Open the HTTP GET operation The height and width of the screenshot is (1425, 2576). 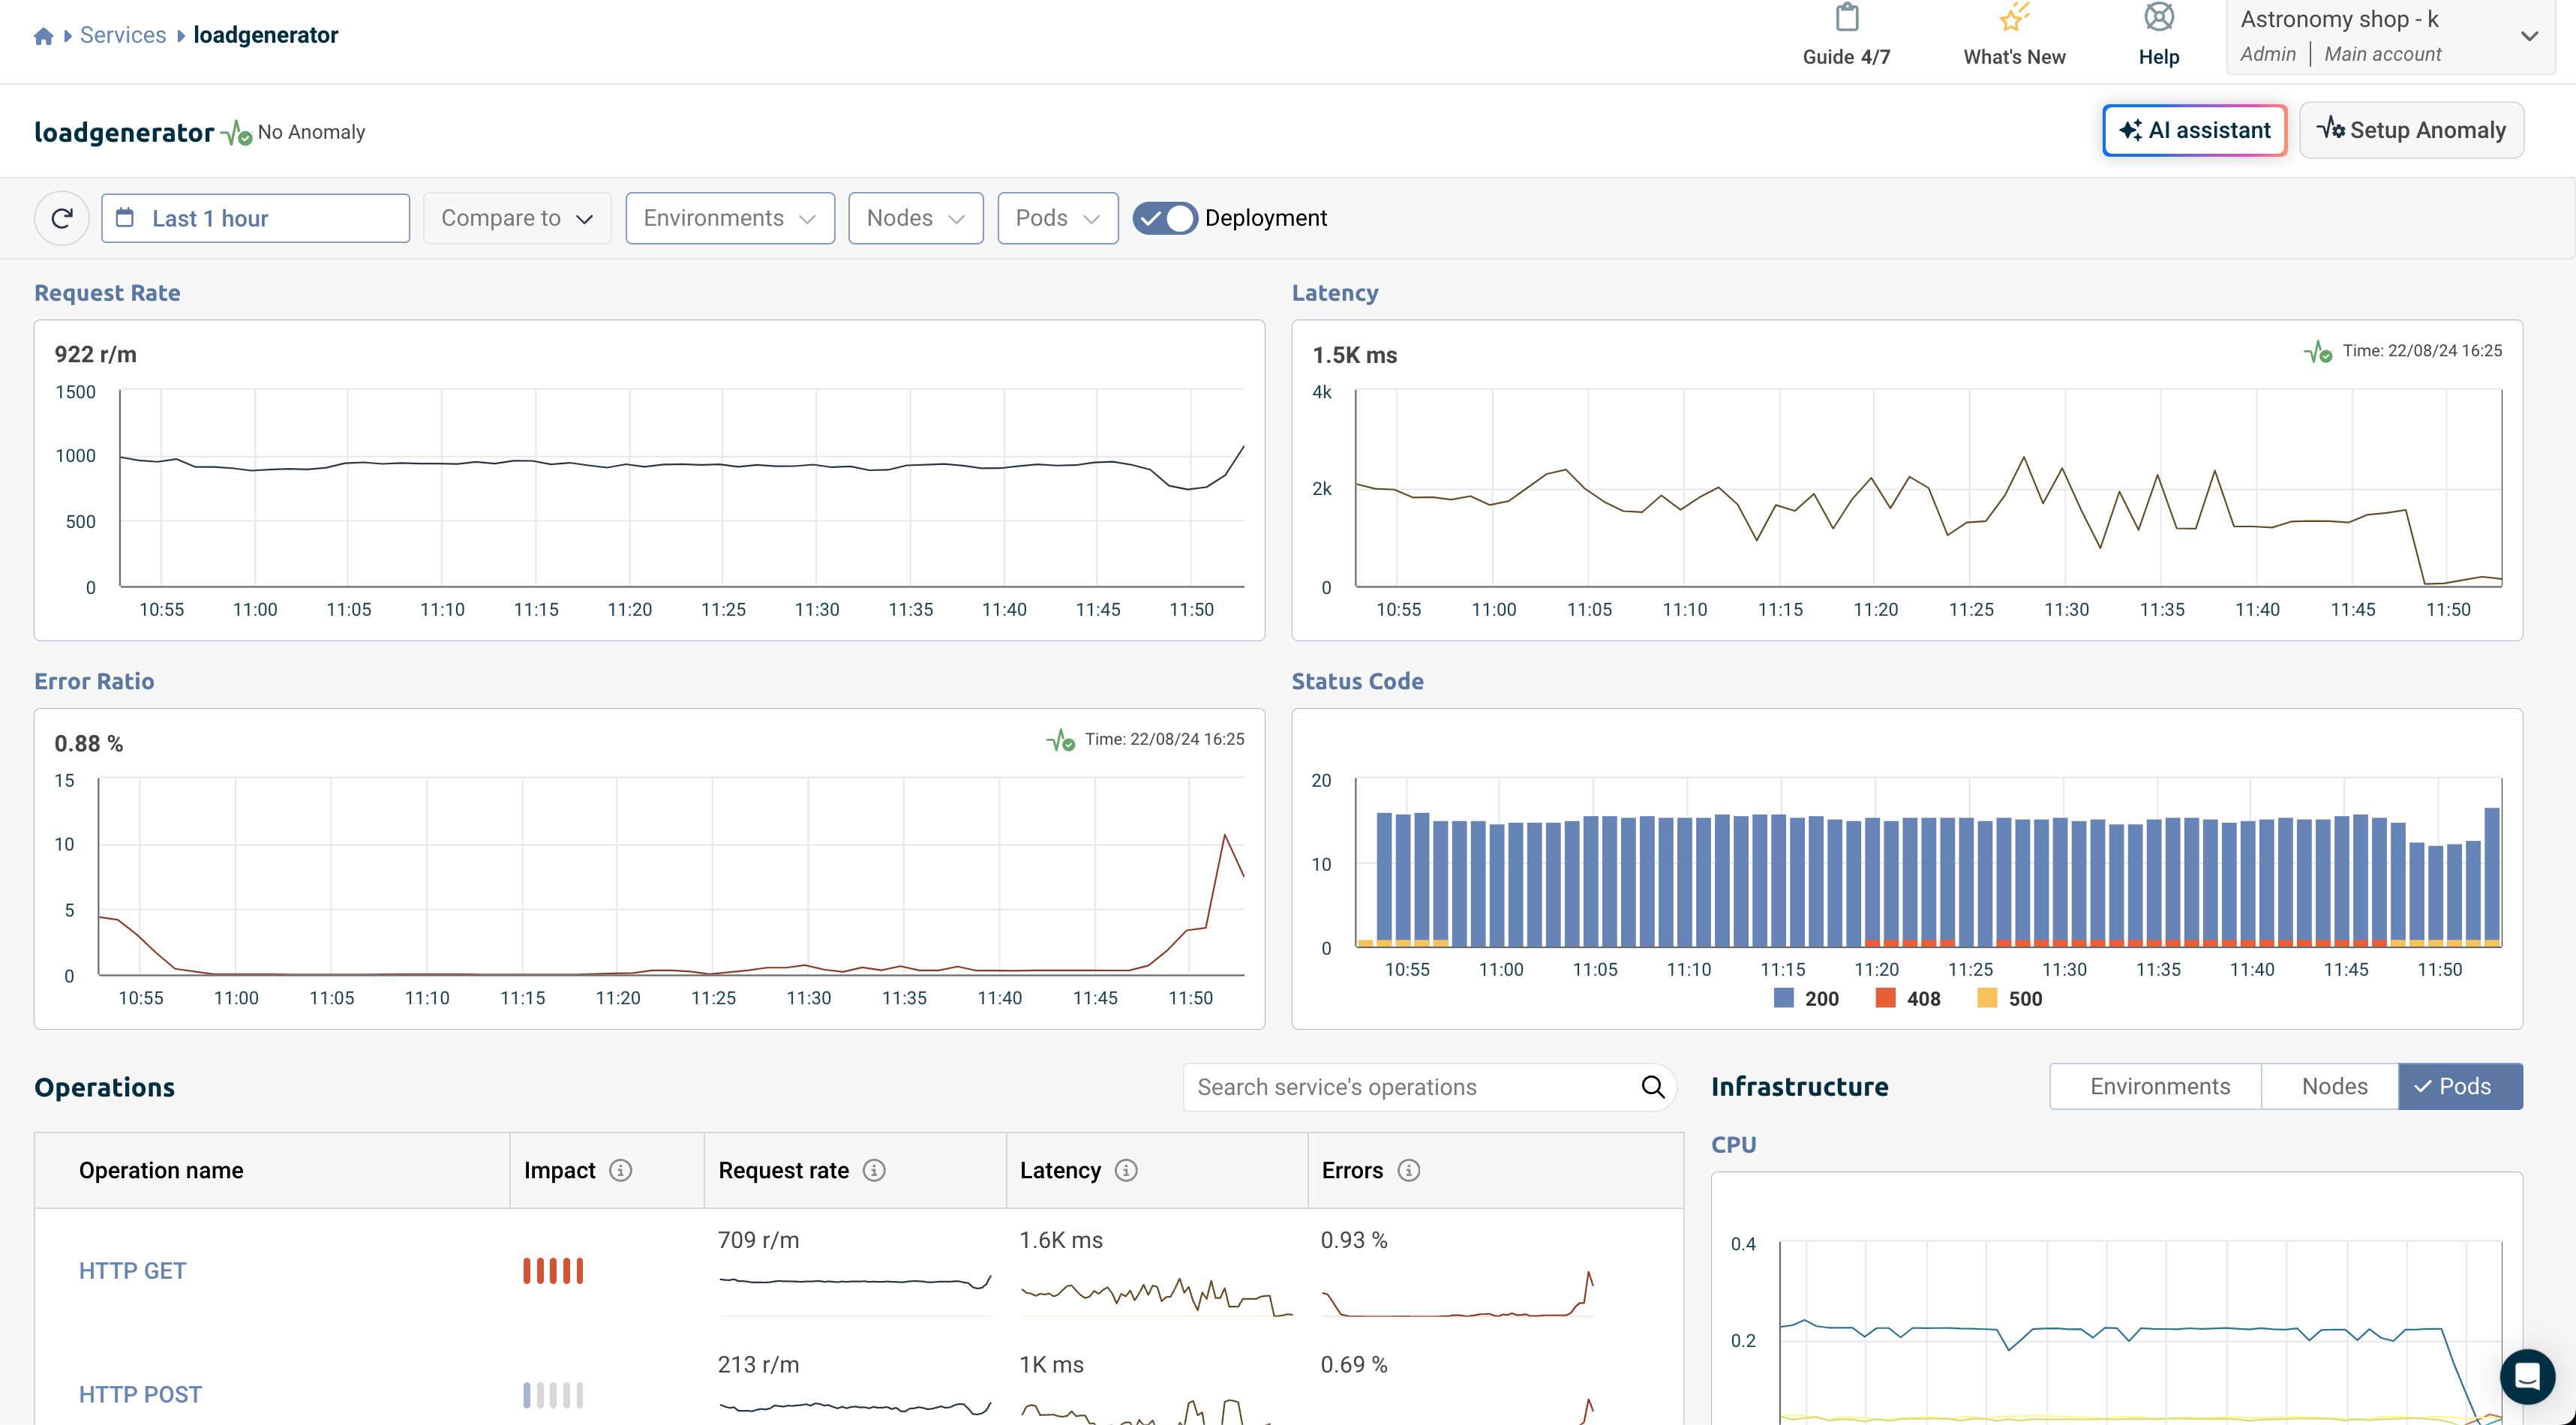coord(132,1270)
